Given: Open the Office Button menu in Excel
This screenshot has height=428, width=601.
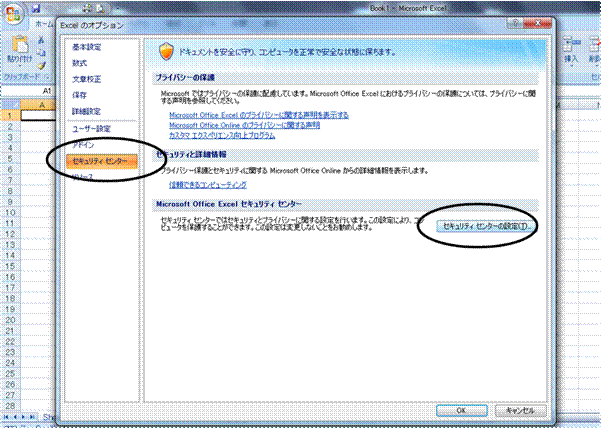Looking at the screenshot, I should click(x=13, y=15).
